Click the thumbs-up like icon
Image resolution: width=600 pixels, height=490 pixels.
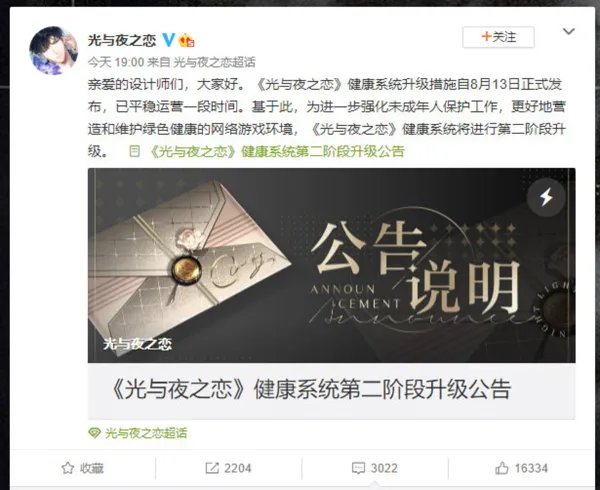pyautogui.click(x=502, y=468)
